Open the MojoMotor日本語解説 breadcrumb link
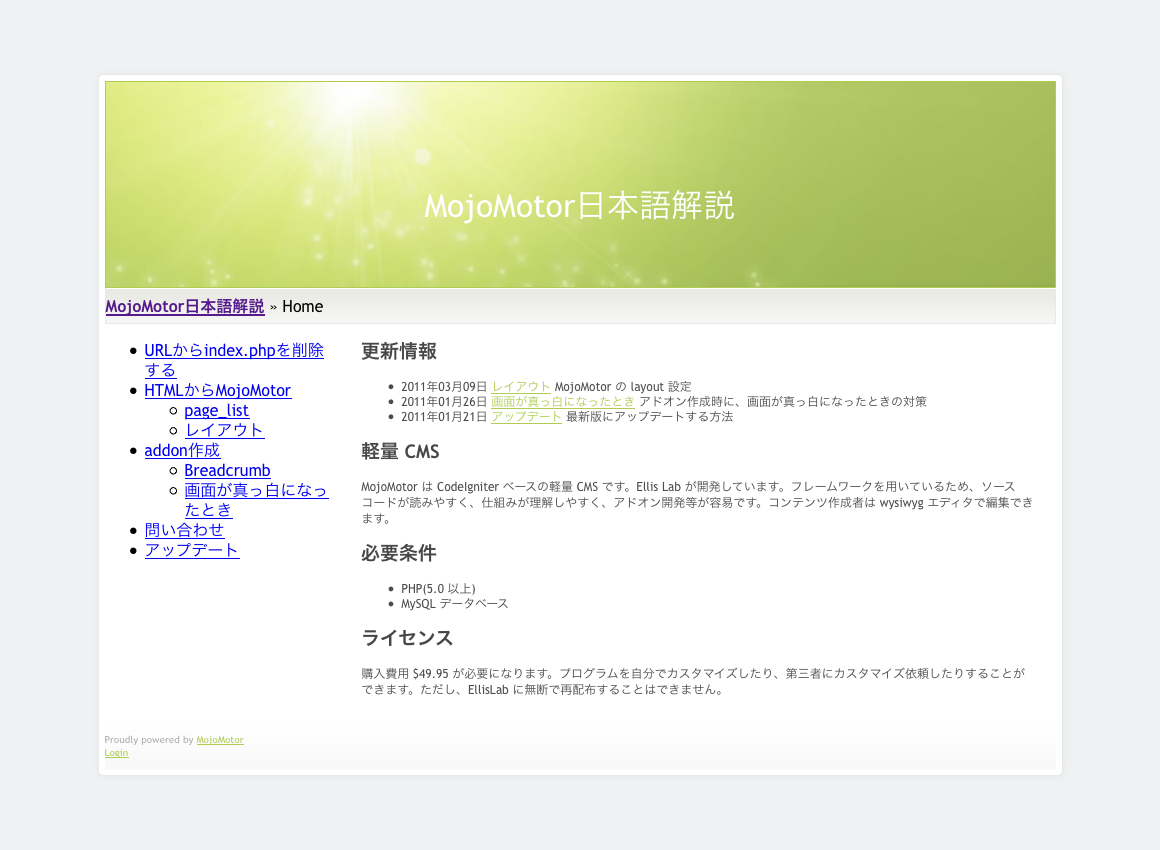Viewport: 1160px width, 850px height. point(184,306)
